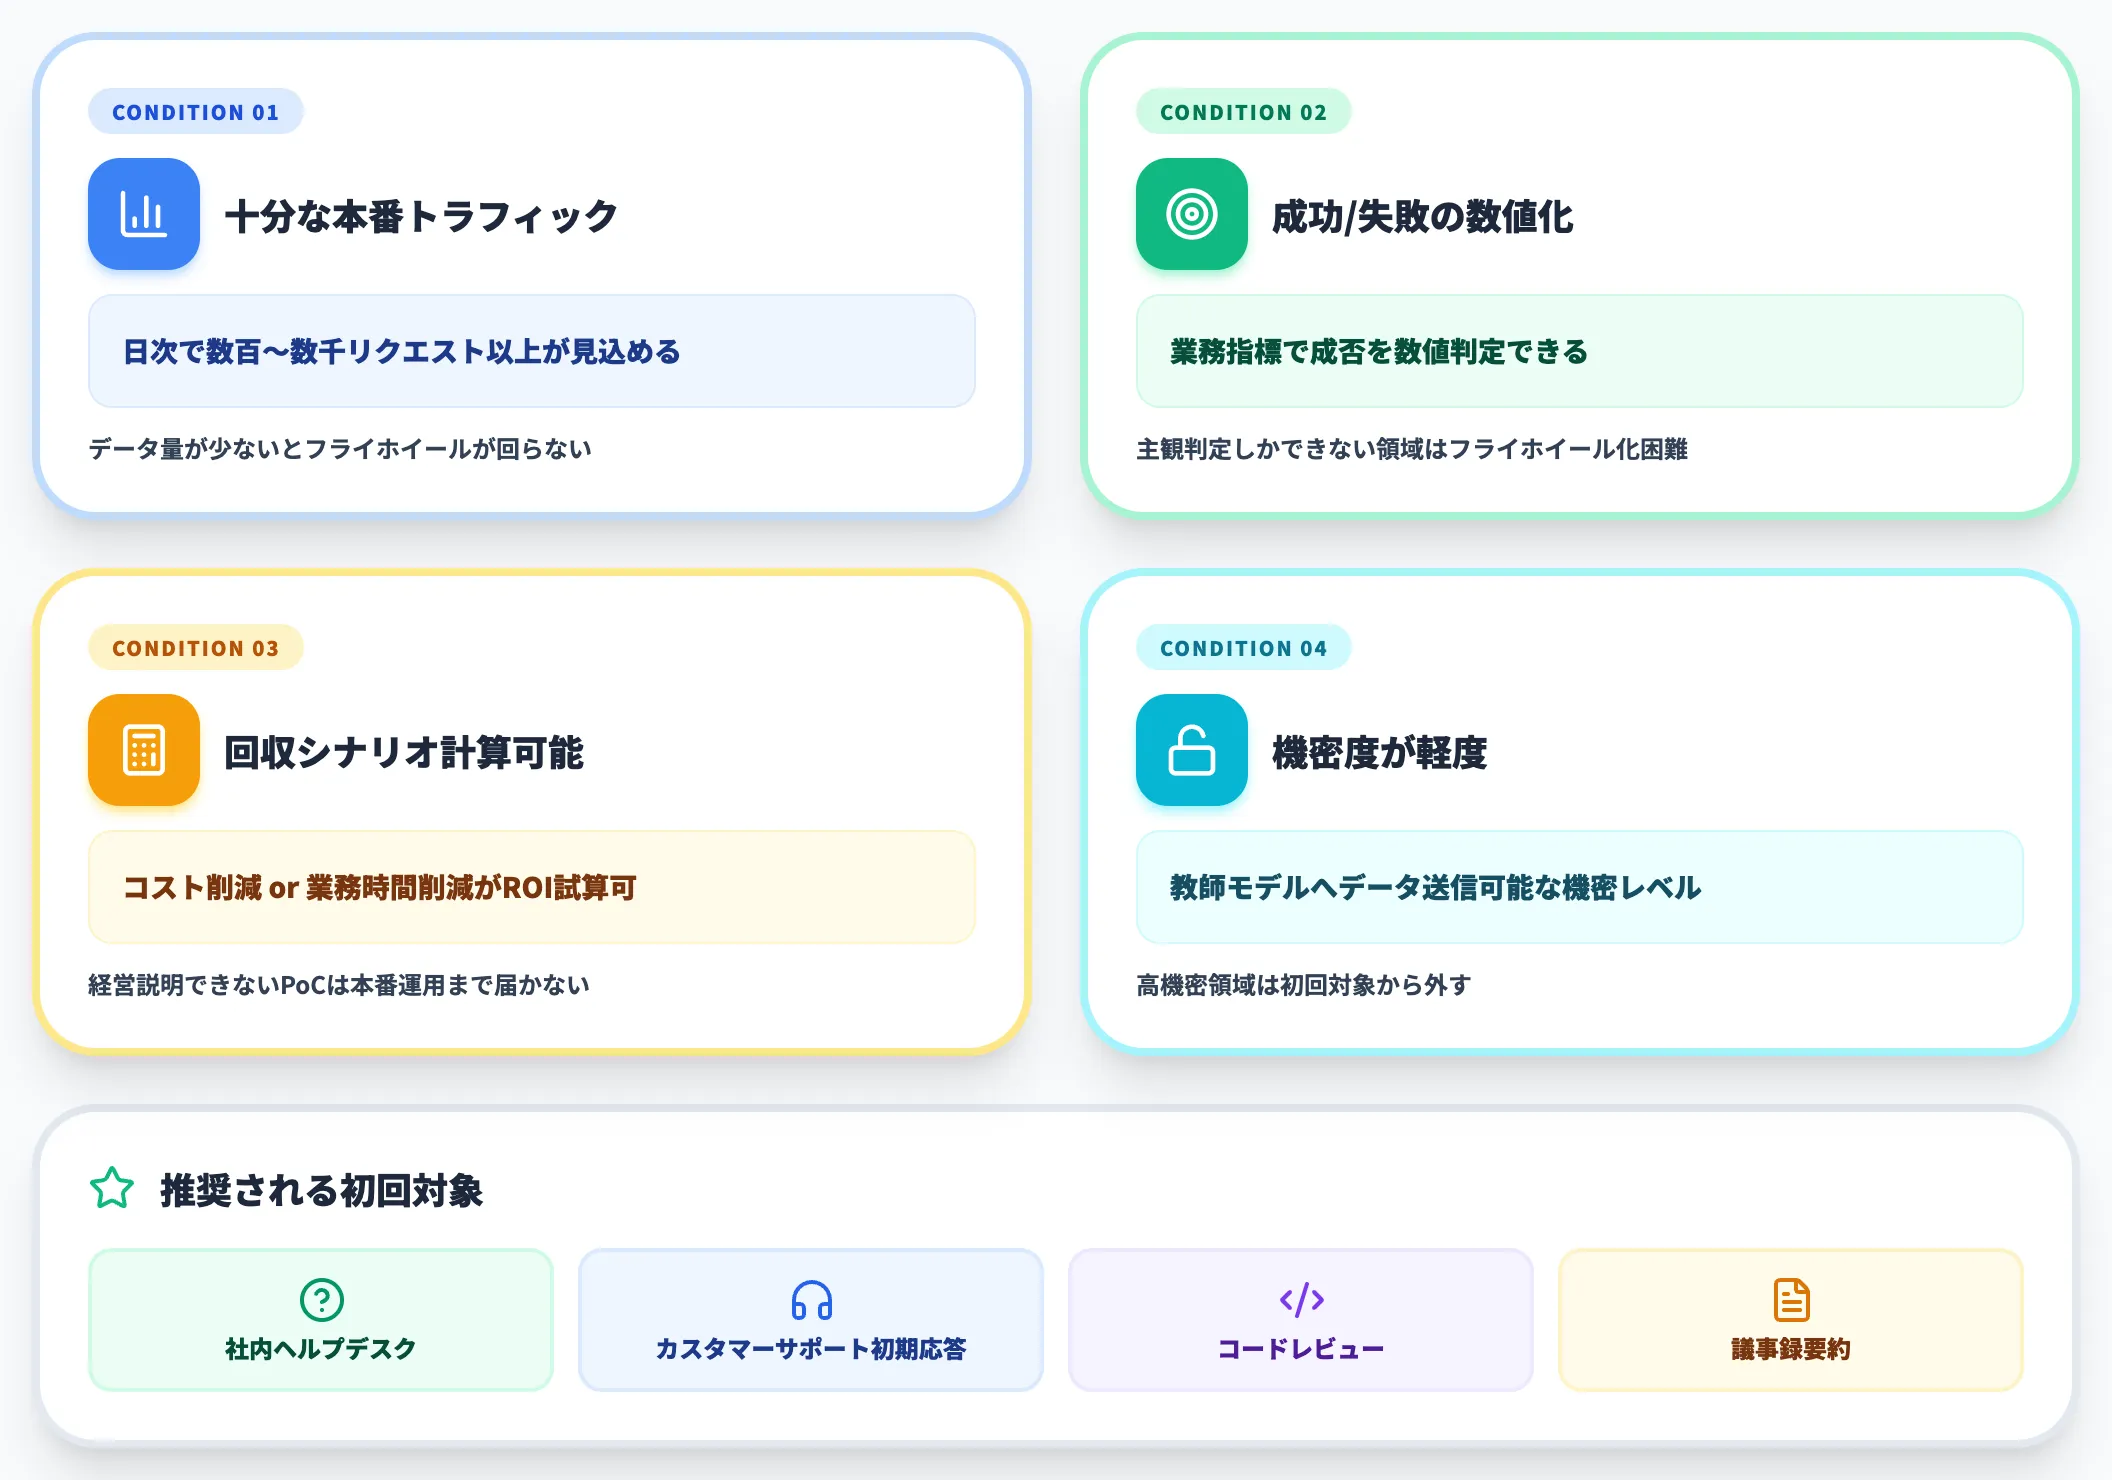Viewport: 2112px width, 1480px height.
Task: Select the CONDITION 03 badge
Action: [196, 648]
